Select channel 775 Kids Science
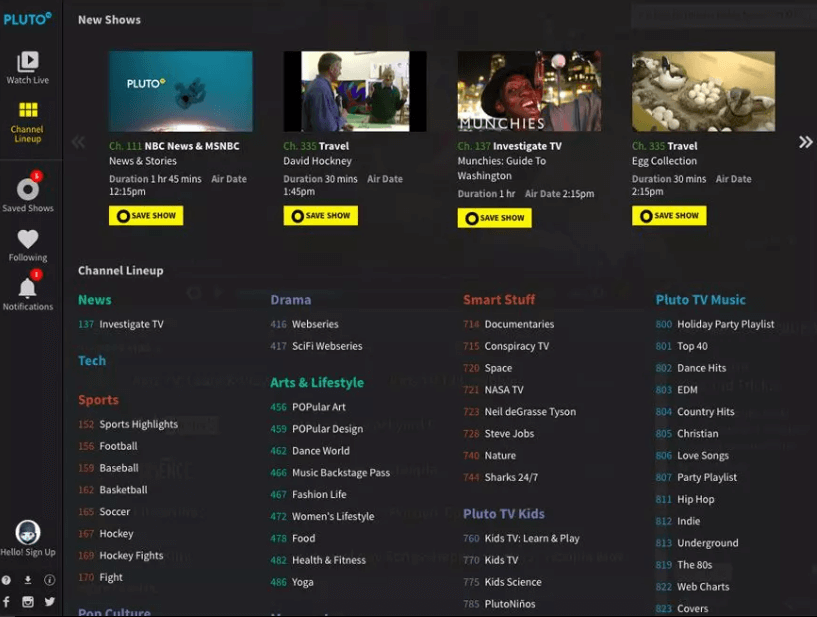The width and height of the screenshot is (817, 617). pyautogui.click(x=502, y=582)
